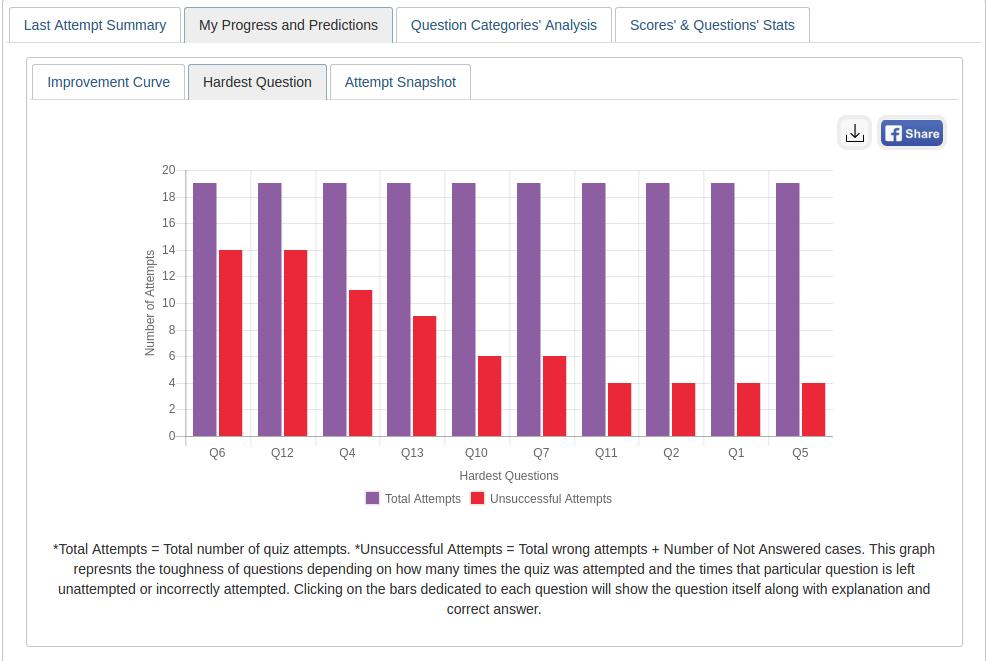The width and height of the screenshot is (986, 661).
Task: Select the Hardest Question sub-tab
Action: tap(257, 82)
